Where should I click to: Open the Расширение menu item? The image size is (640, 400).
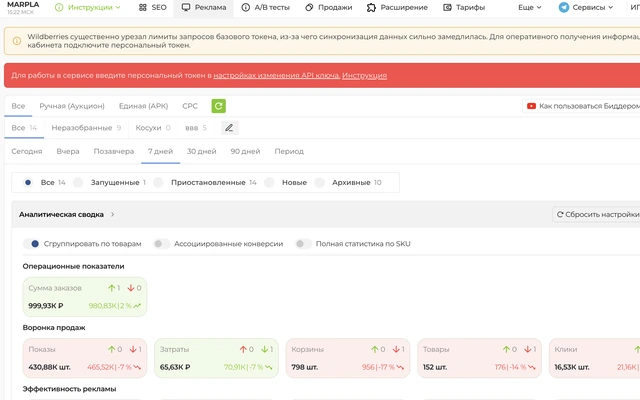point(397,7)
